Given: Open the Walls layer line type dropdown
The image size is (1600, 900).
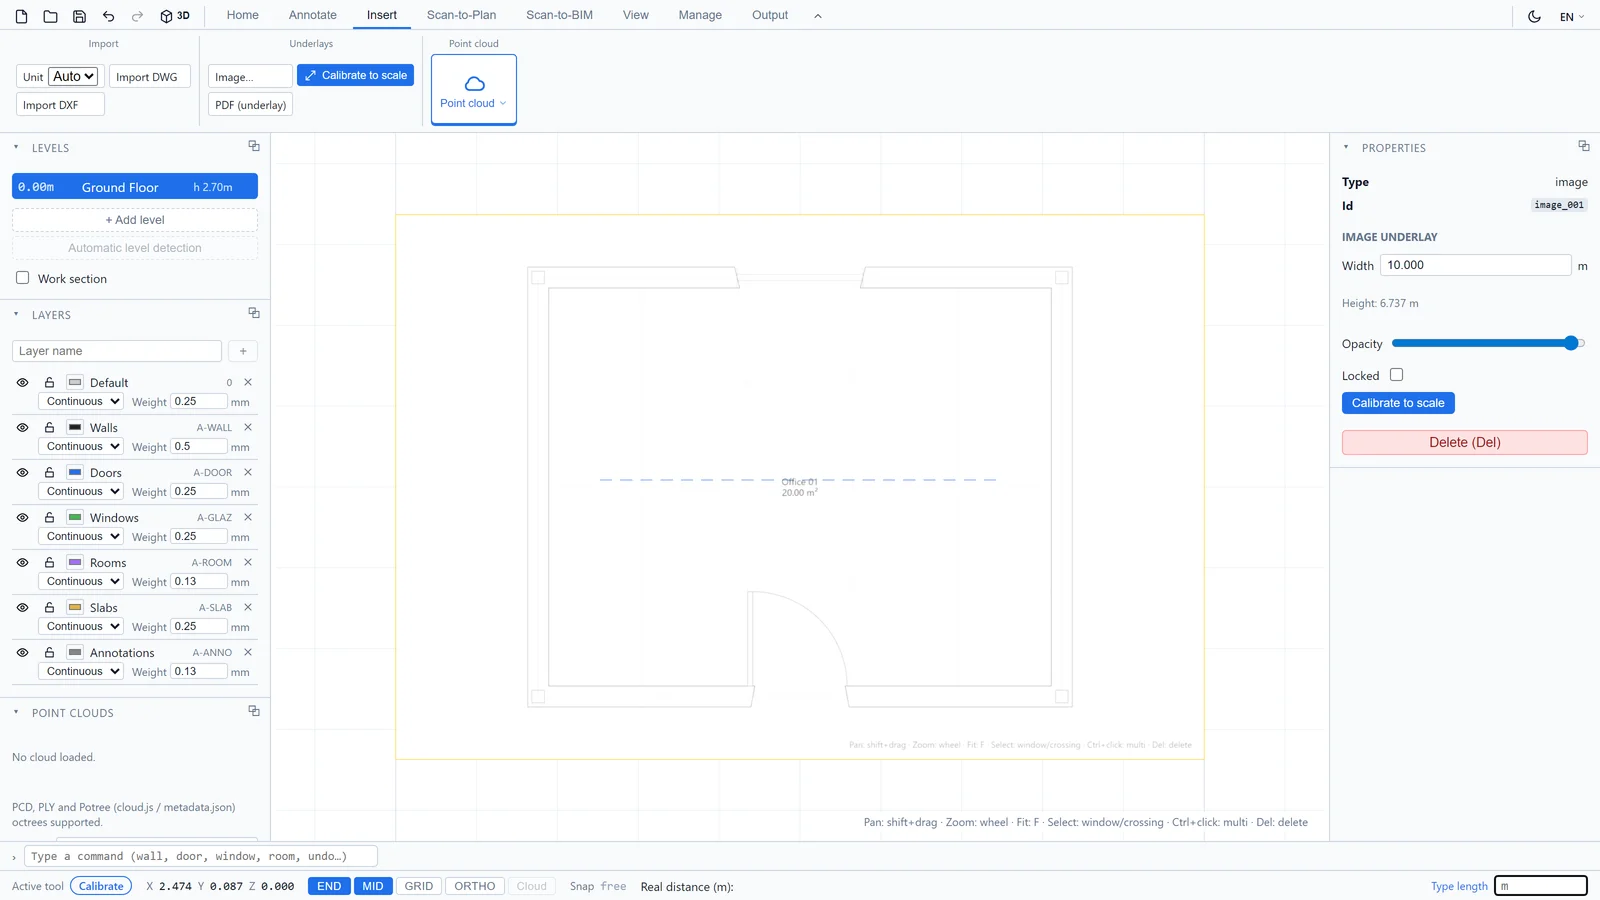Looking at the screenshot, I should point(81,446).
